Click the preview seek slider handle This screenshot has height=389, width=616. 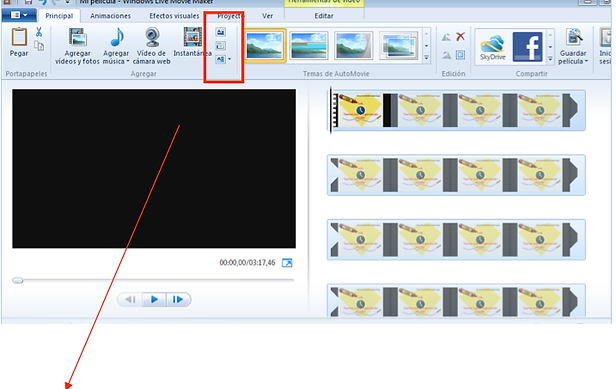click(x=18, y=280)
